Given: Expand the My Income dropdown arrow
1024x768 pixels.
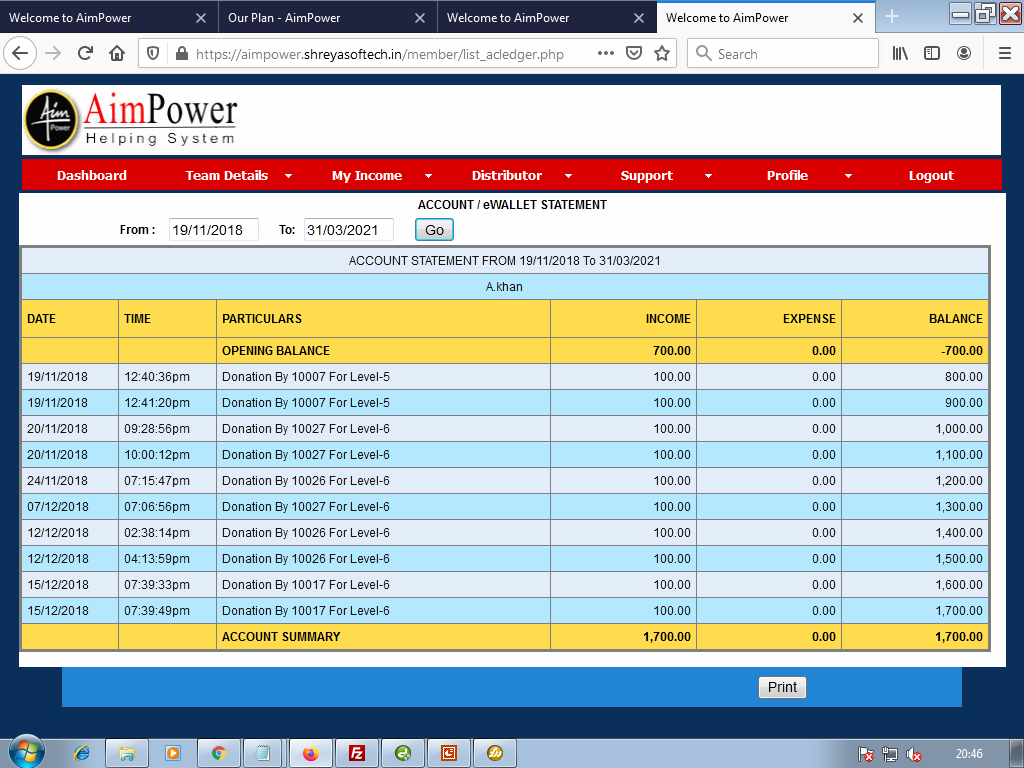Looking at the screenshot, I should click(428, 176).
